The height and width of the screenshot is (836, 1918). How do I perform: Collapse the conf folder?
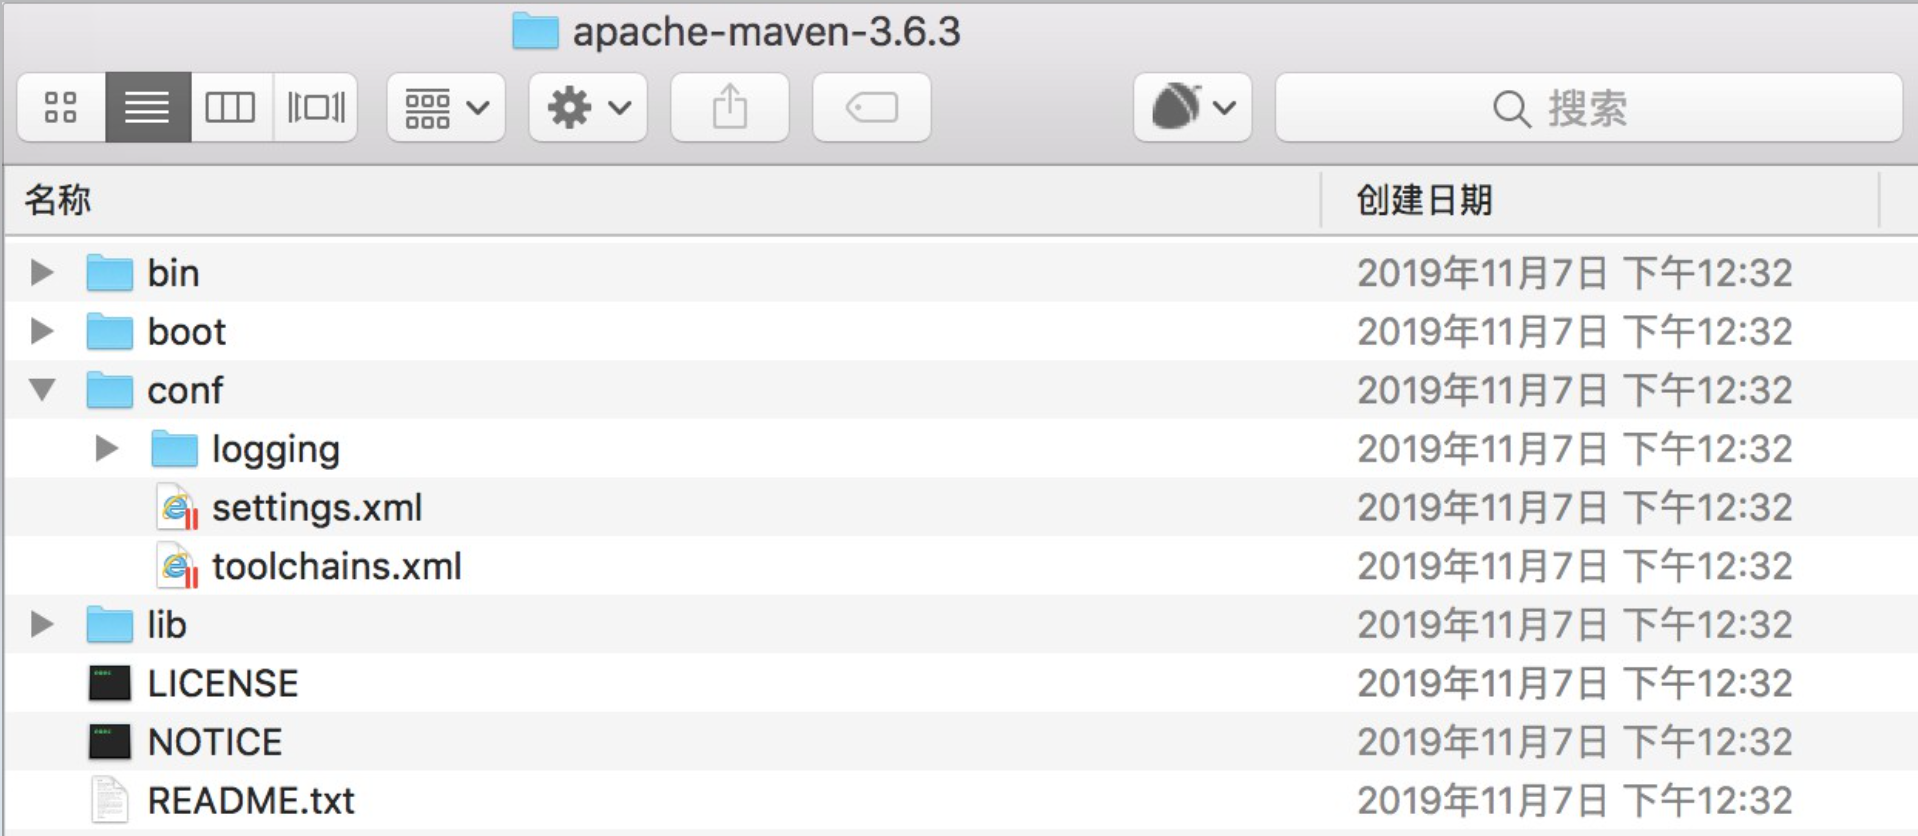[42, 389]
